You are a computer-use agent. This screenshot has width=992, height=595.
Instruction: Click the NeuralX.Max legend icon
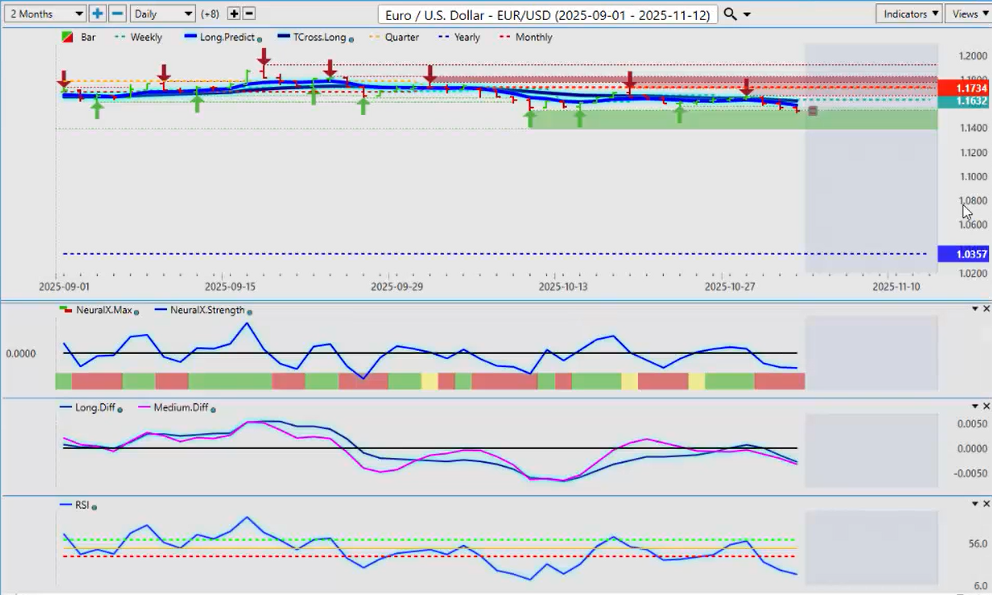pyautogui.click(x=67, y=310)
